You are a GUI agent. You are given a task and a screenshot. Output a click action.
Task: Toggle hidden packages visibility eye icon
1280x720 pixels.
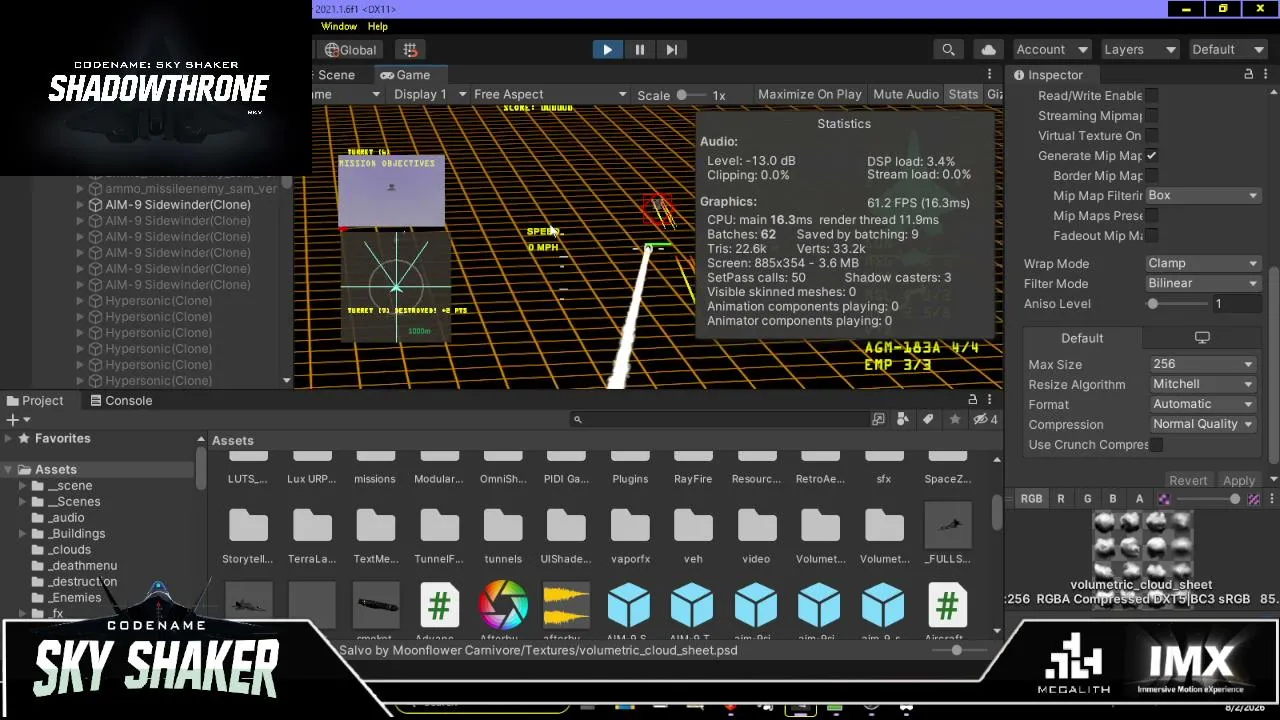click(x=985, y=420)
